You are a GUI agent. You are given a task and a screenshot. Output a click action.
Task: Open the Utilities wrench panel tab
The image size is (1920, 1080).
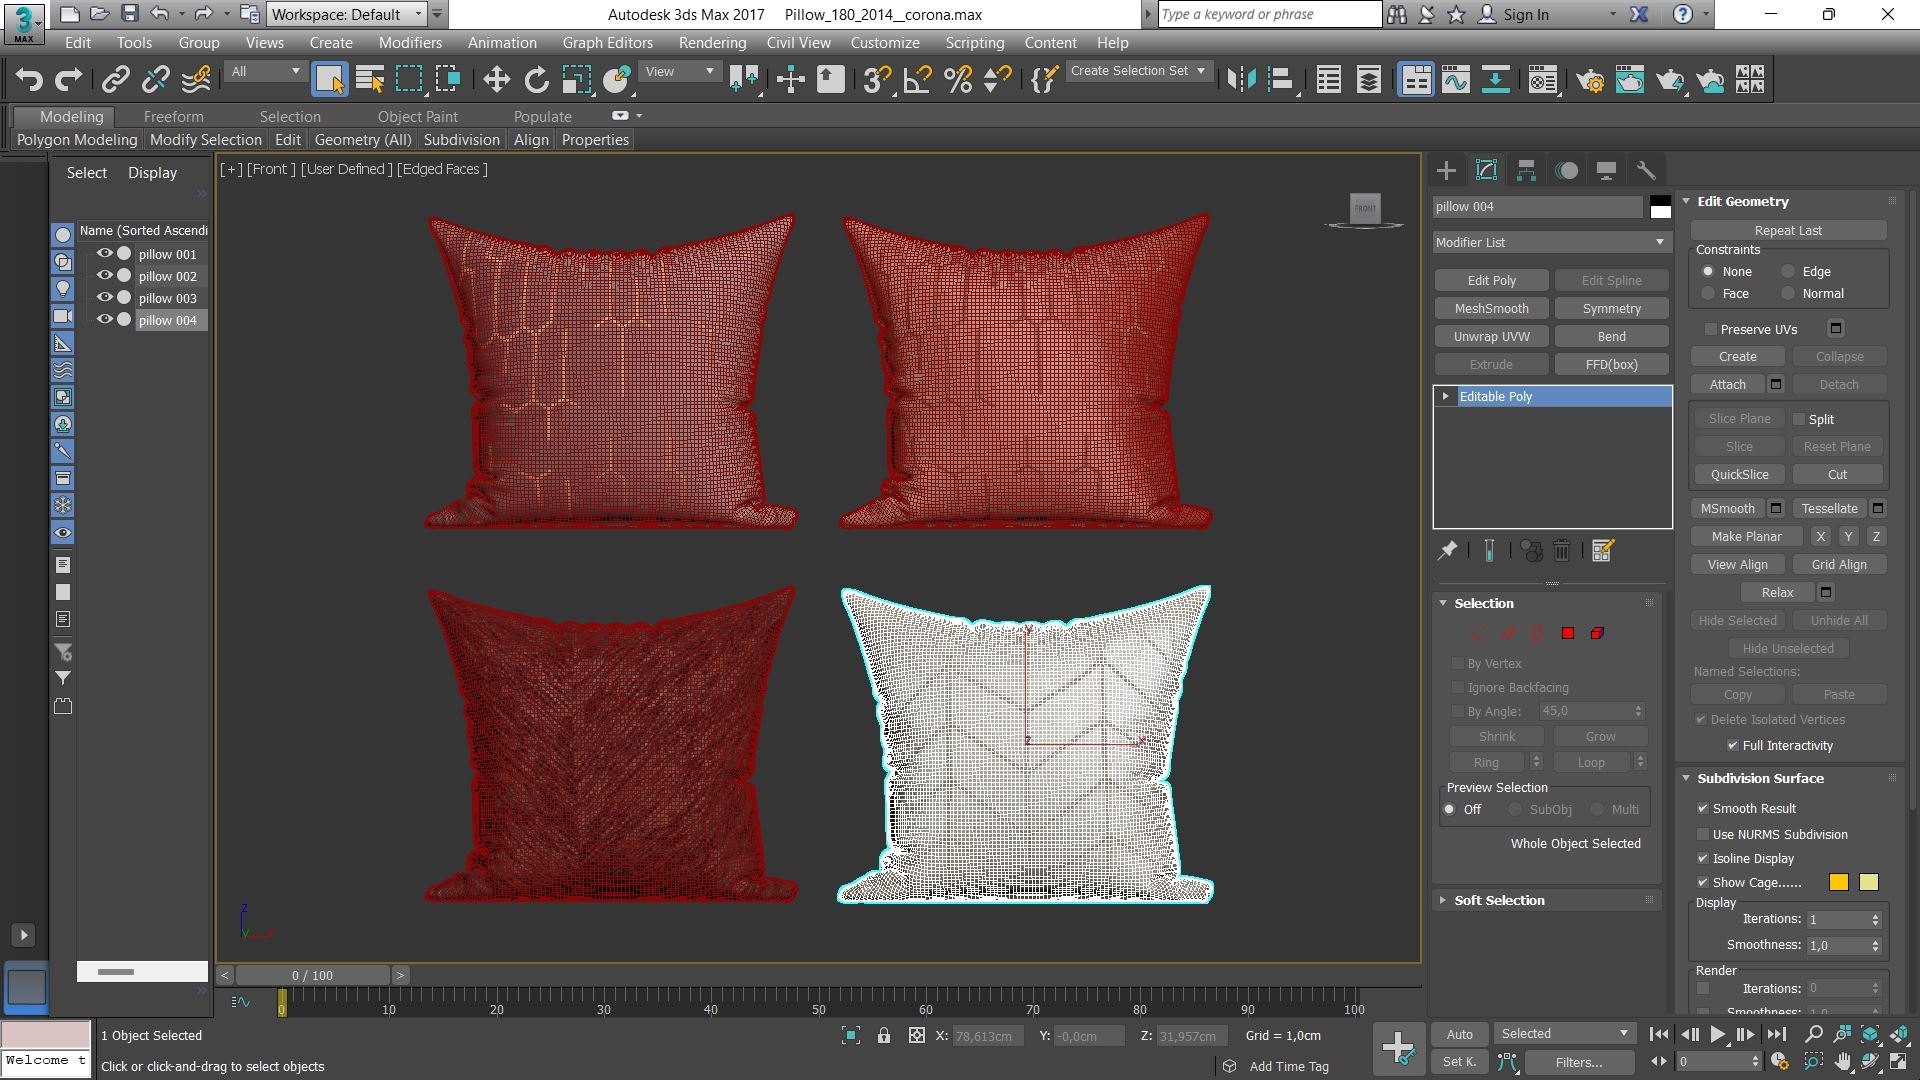click(x=1646, y=170)
